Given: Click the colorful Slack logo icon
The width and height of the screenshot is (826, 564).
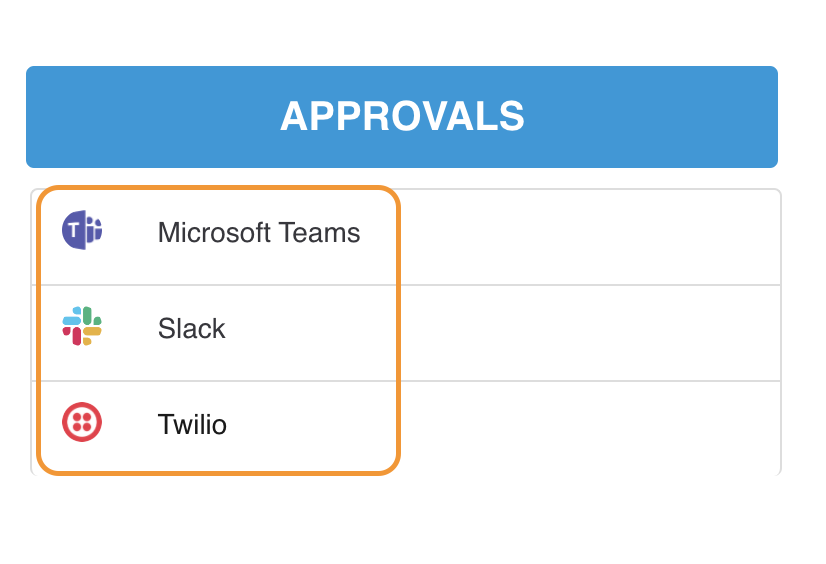Looking at the screenshot, I should [82, 327].
